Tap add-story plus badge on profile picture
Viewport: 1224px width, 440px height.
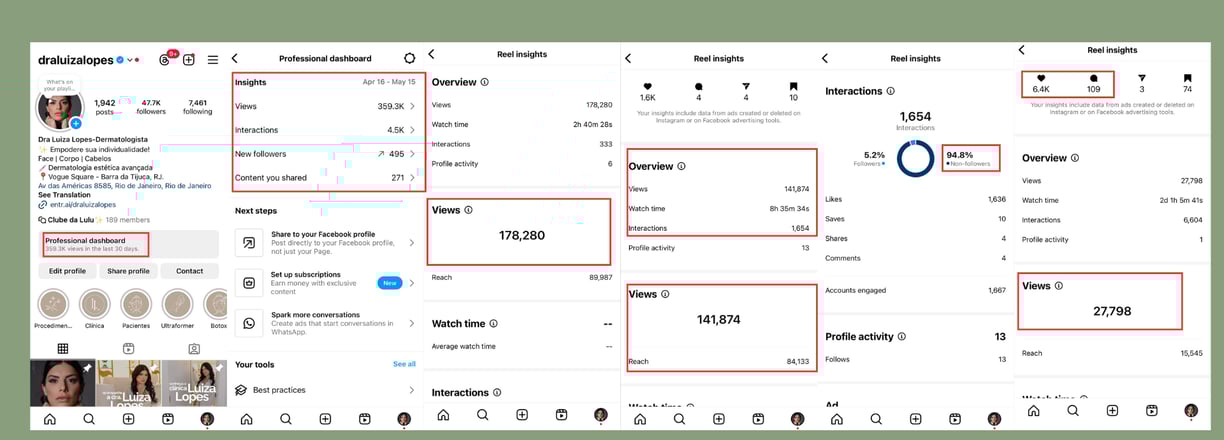(76, 123)
